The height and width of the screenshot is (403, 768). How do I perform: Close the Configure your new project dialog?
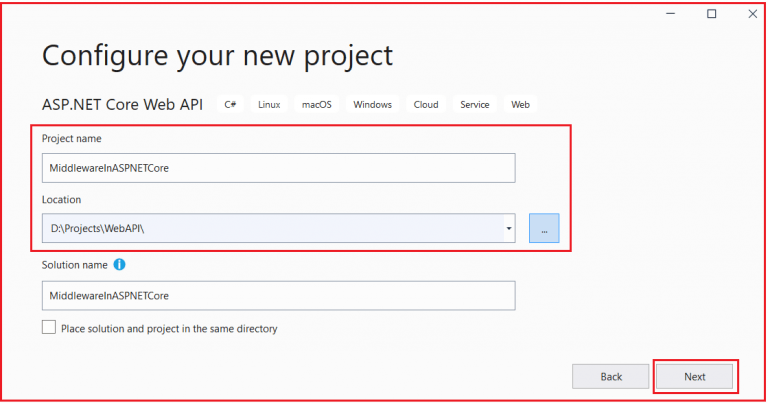coord(753,14)
